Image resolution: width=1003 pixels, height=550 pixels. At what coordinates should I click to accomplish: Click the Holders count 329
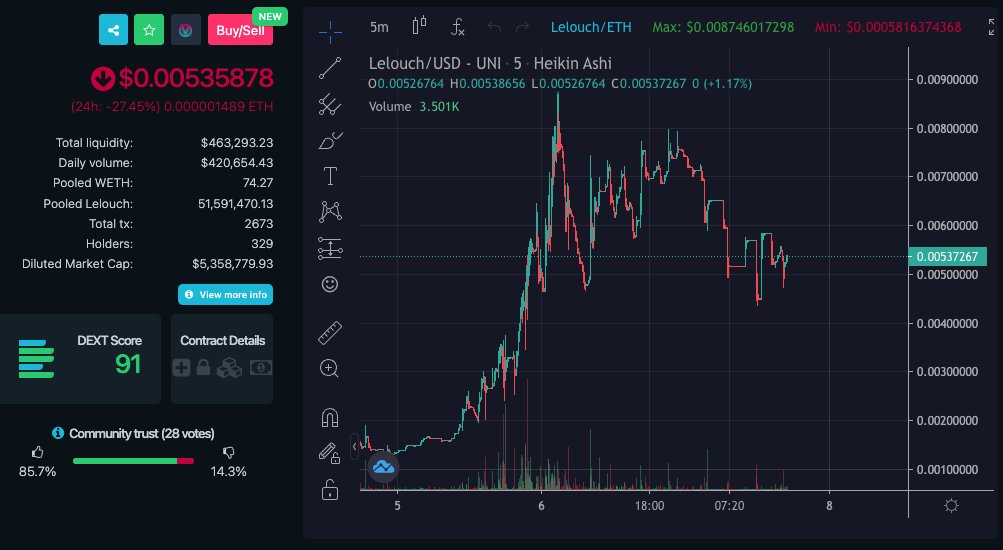(x=262, y=244)
